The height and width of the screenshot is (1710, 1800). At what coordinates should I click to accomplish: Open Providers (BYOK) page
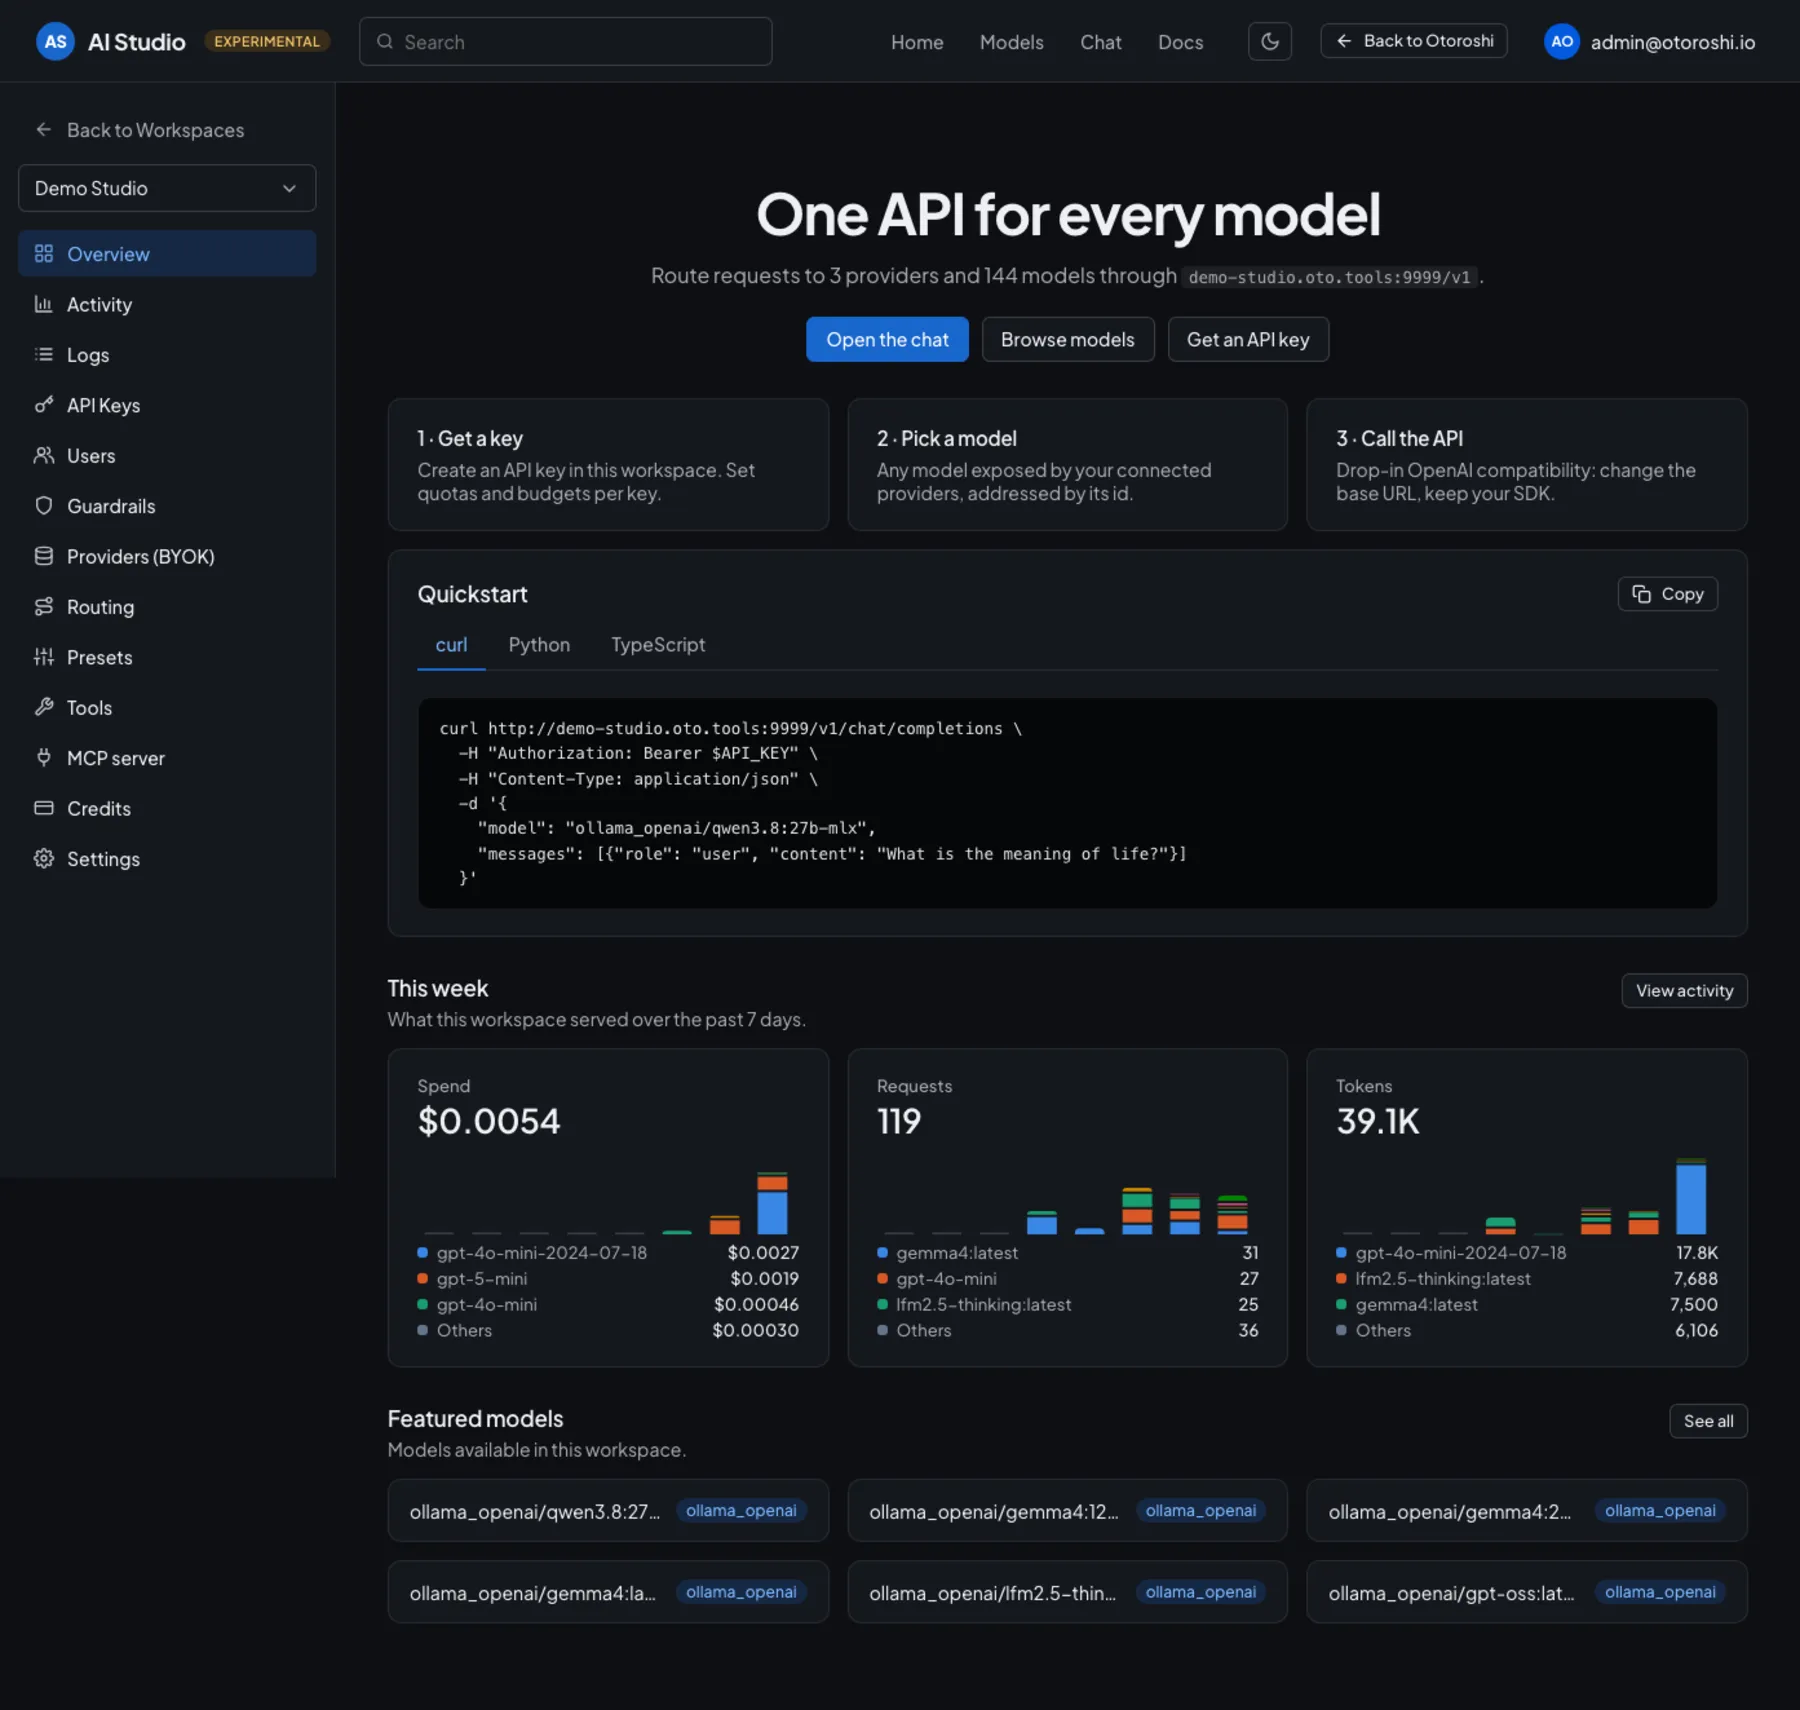point(167,556)
